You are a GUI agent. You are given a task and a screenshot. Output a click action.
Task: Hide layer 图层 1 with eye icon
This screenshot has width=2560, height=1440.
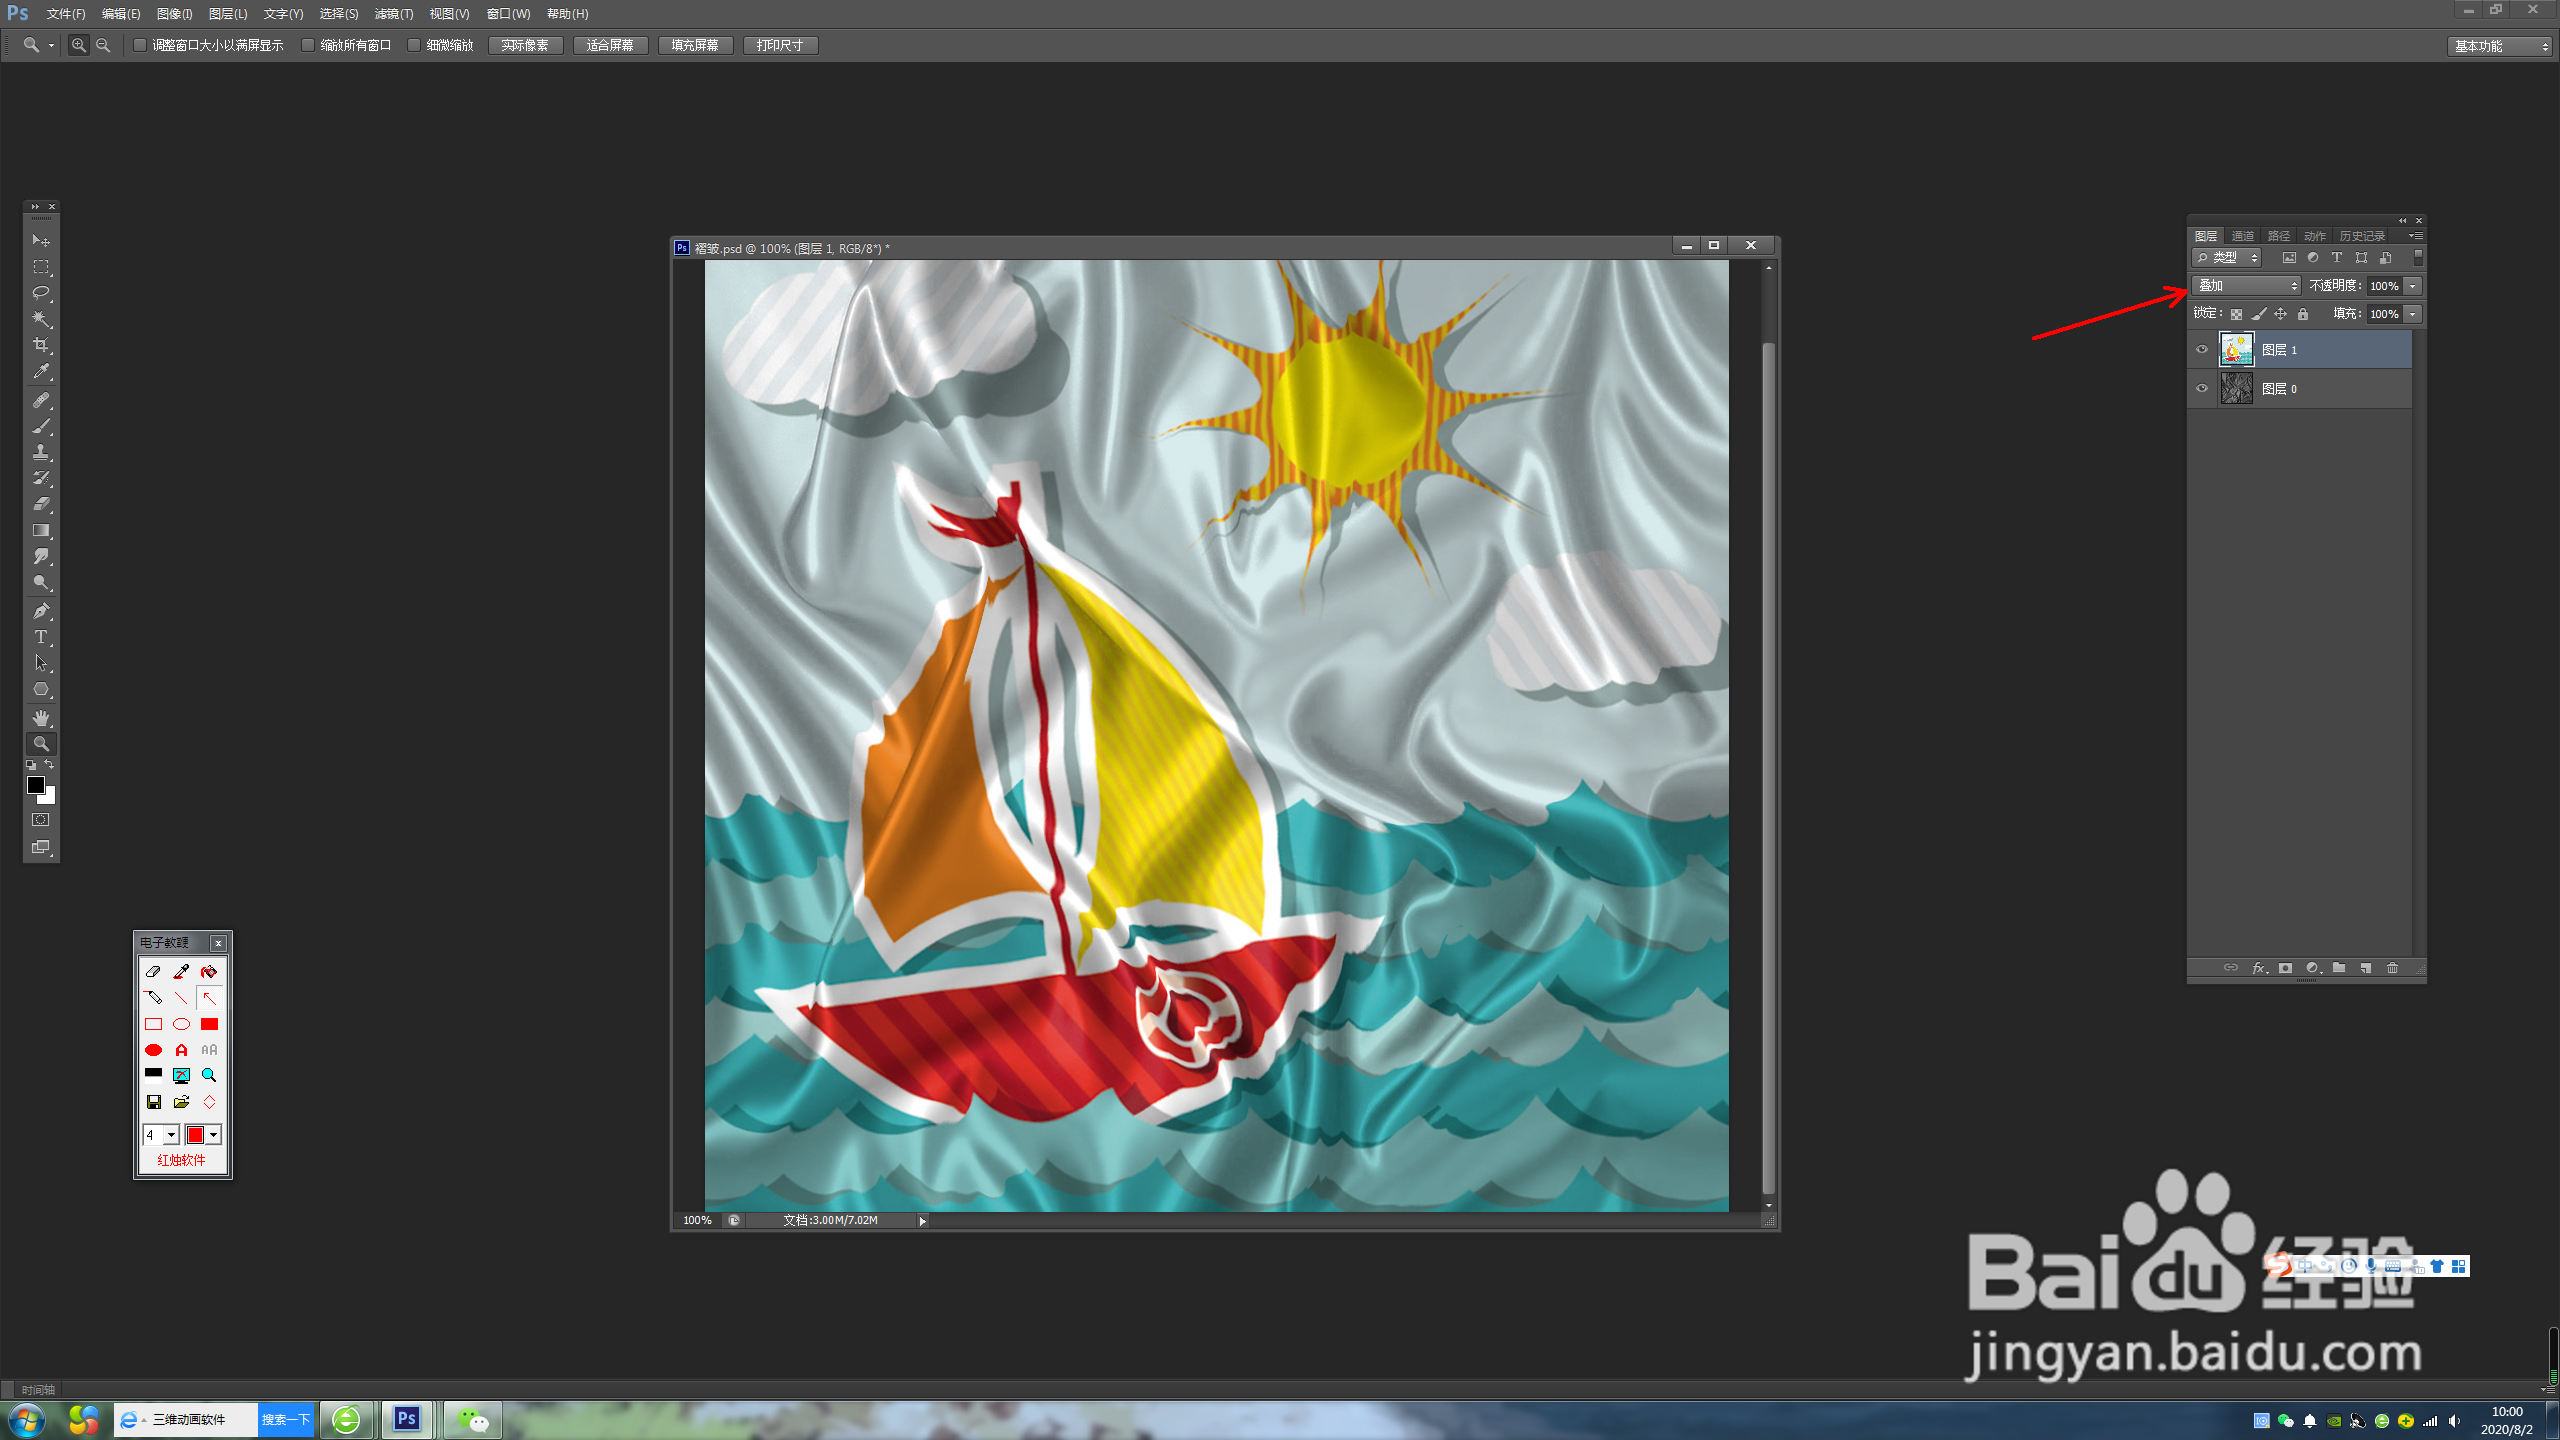click(x=2202, y=349)
